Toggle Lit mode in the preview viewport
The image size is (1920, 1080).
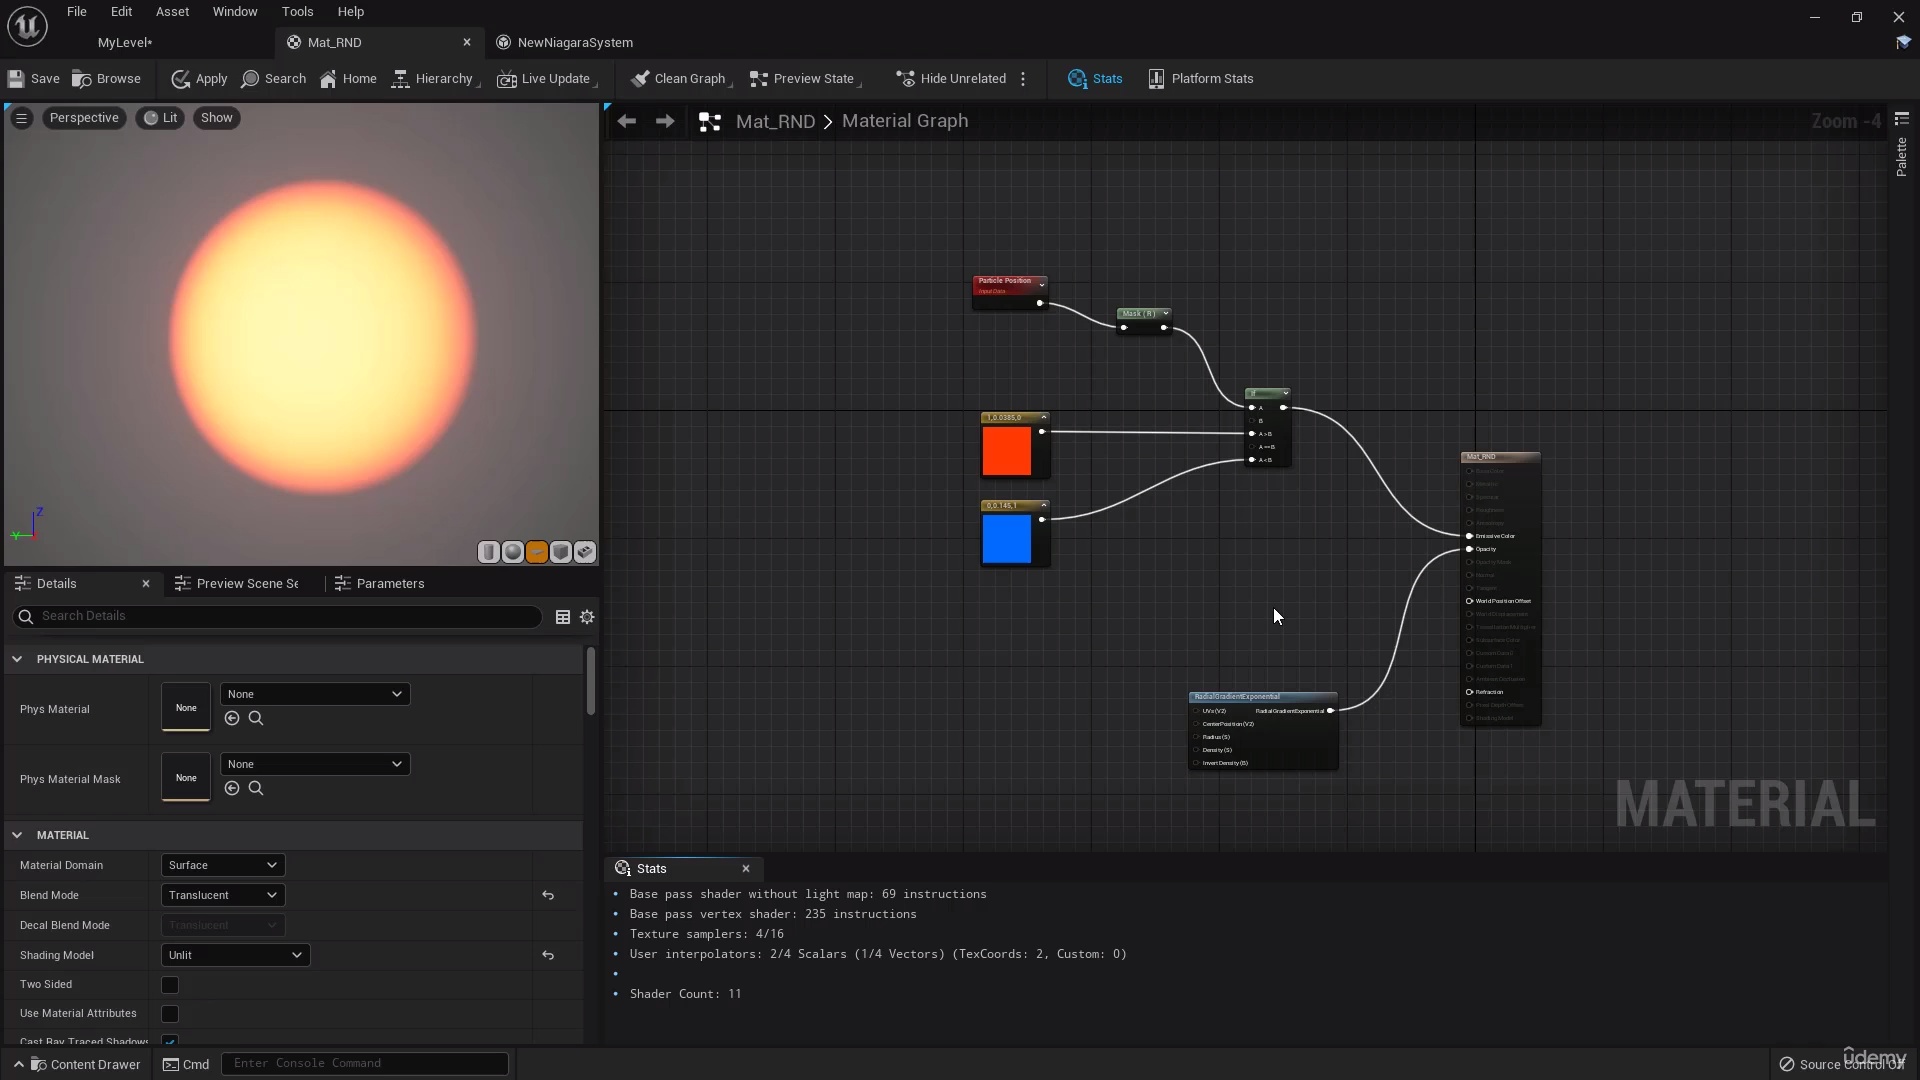[x=160, y=118]
